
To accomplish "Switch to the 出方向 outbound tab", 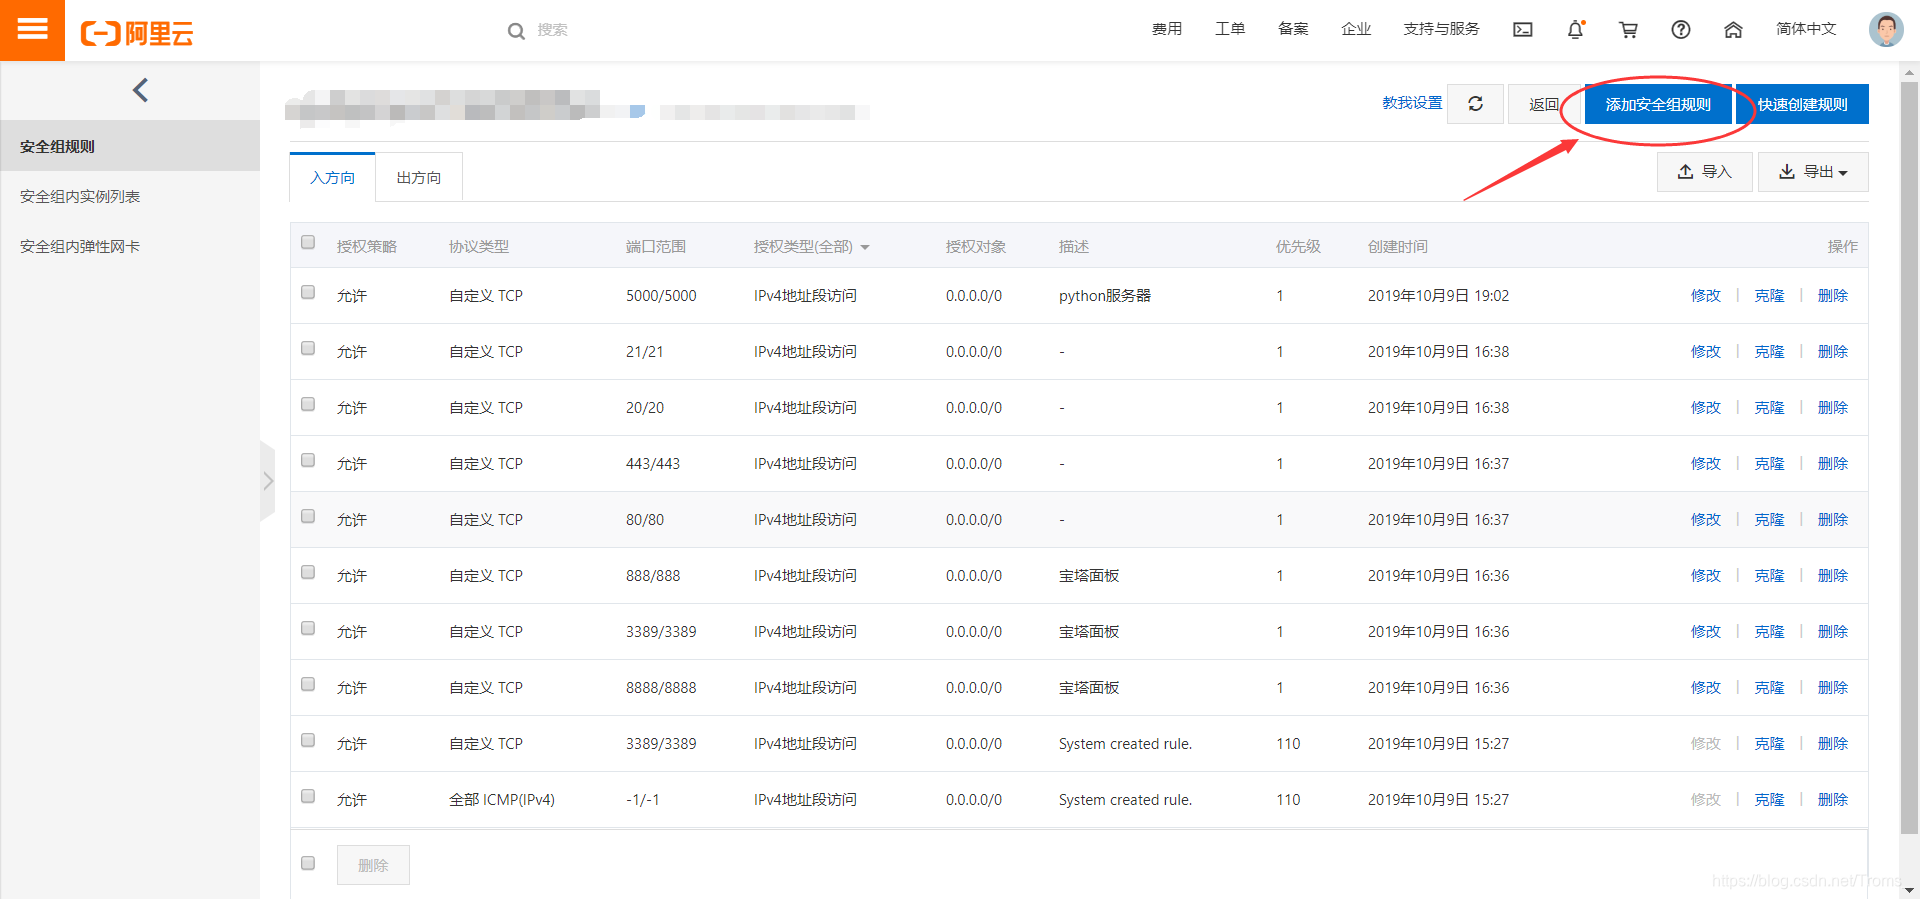I will 418,177.
